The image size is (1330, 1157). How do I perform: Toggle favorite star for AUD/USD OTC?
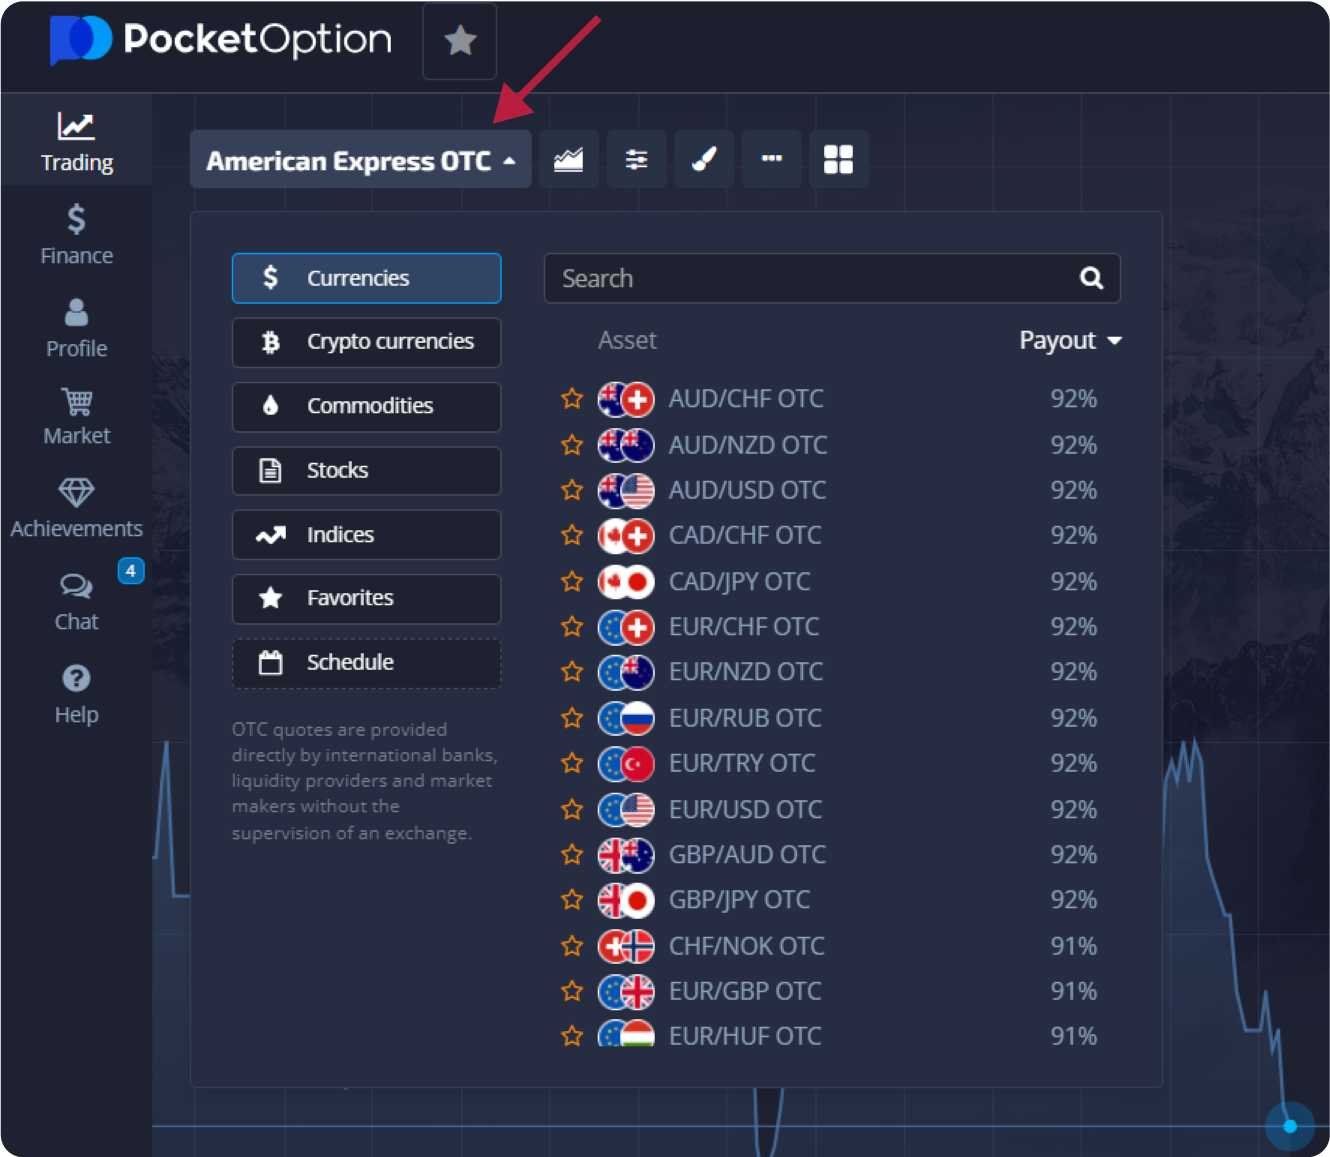(x=572, y=490)
